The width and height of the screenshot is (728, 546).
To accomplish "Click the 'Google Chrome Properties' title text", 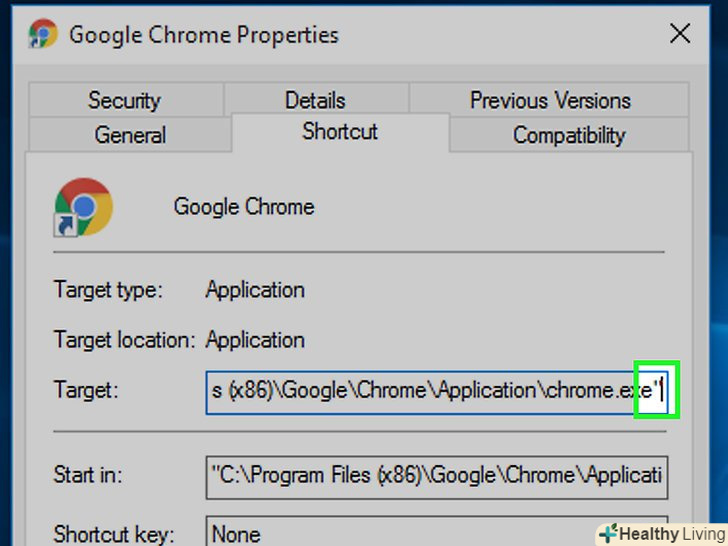I will [x=204, y=35].
